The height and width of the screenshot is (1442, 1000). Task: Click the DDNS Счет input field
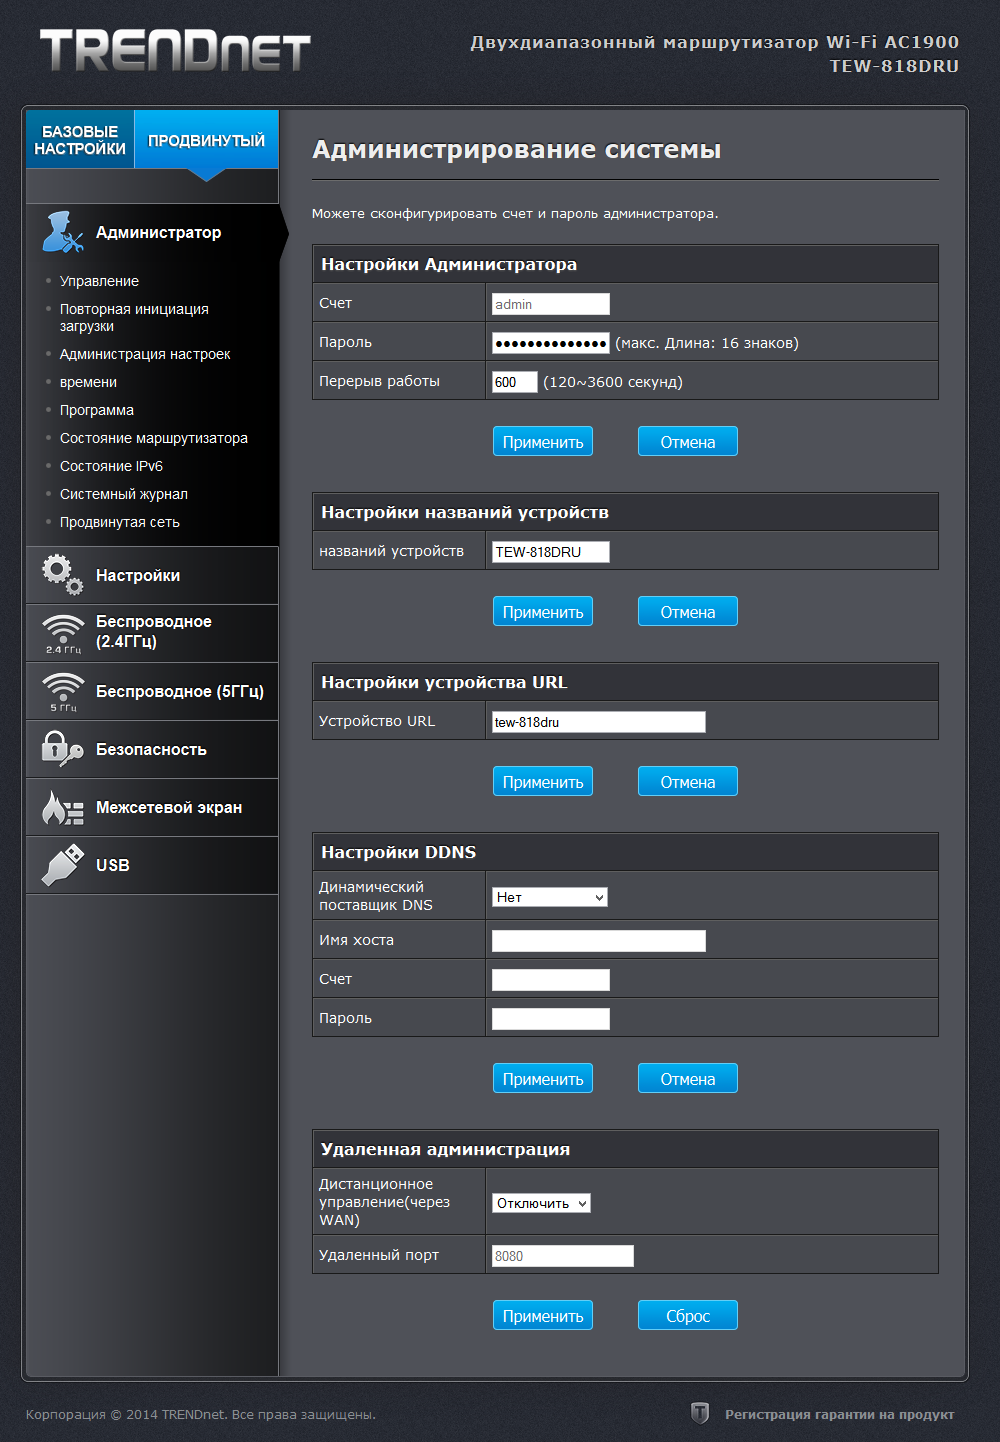551,980
